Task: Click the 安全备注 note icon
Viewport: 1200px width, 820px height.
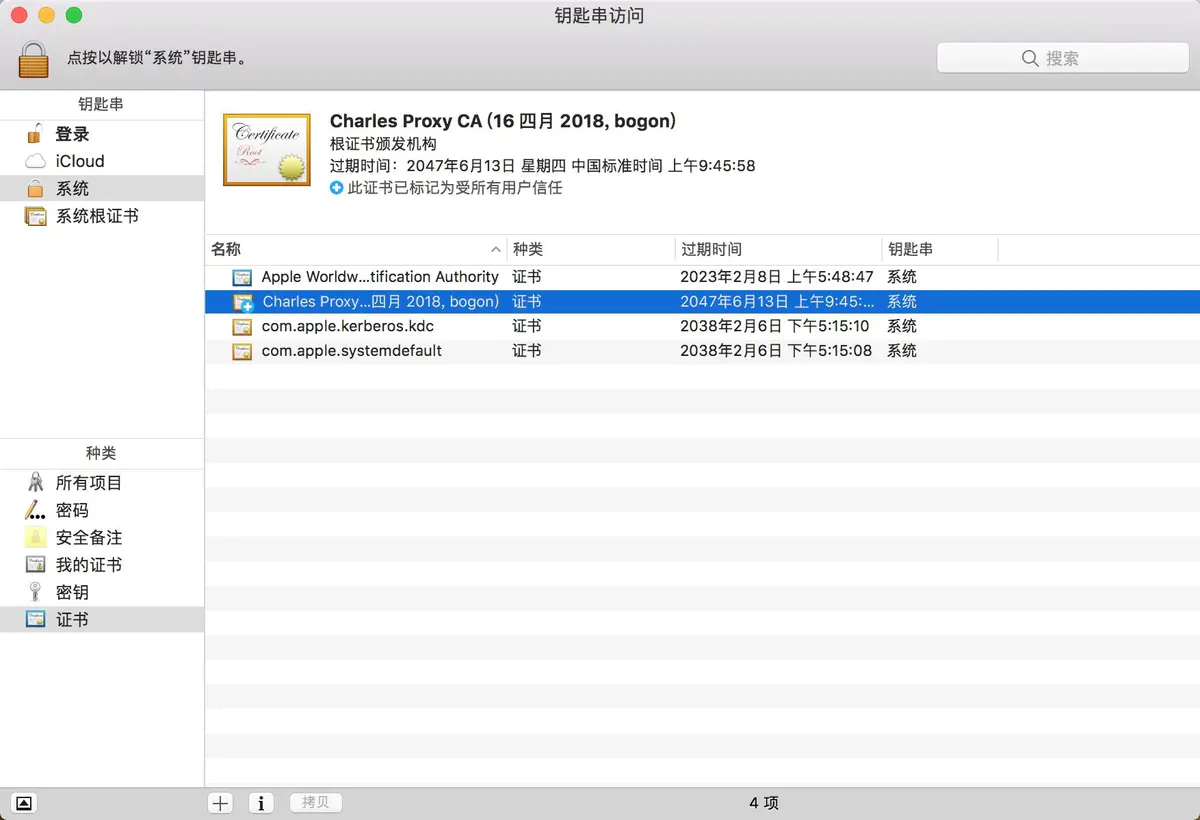Action: (35, 537)
